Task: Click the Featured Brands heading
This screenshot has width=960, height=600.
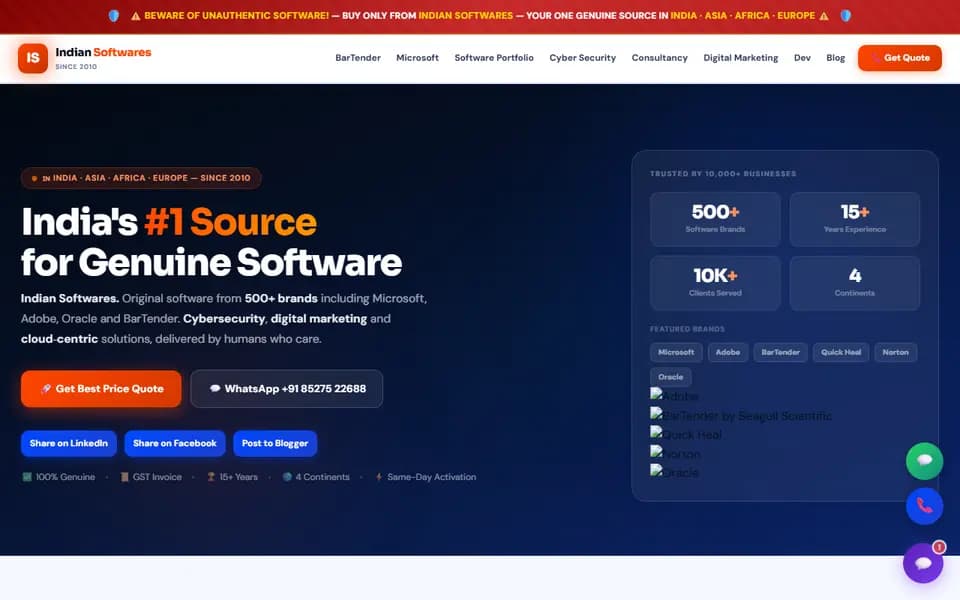Action: tap(687, 329)
